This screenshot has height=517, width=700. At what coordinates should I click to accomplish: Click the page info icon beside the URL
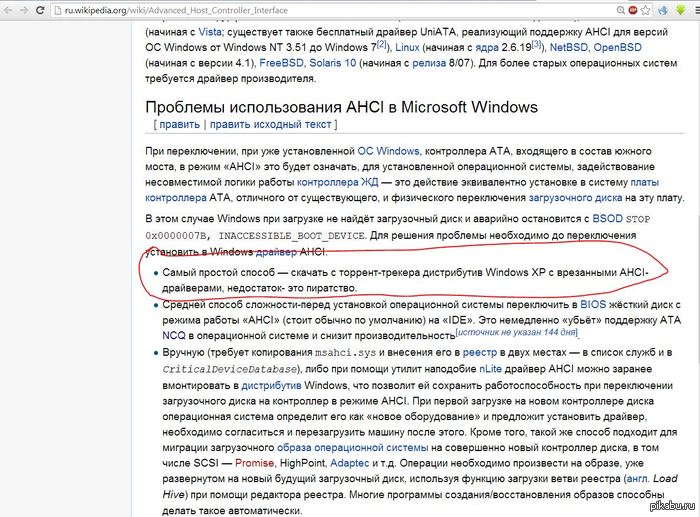(x=57, y=10)
